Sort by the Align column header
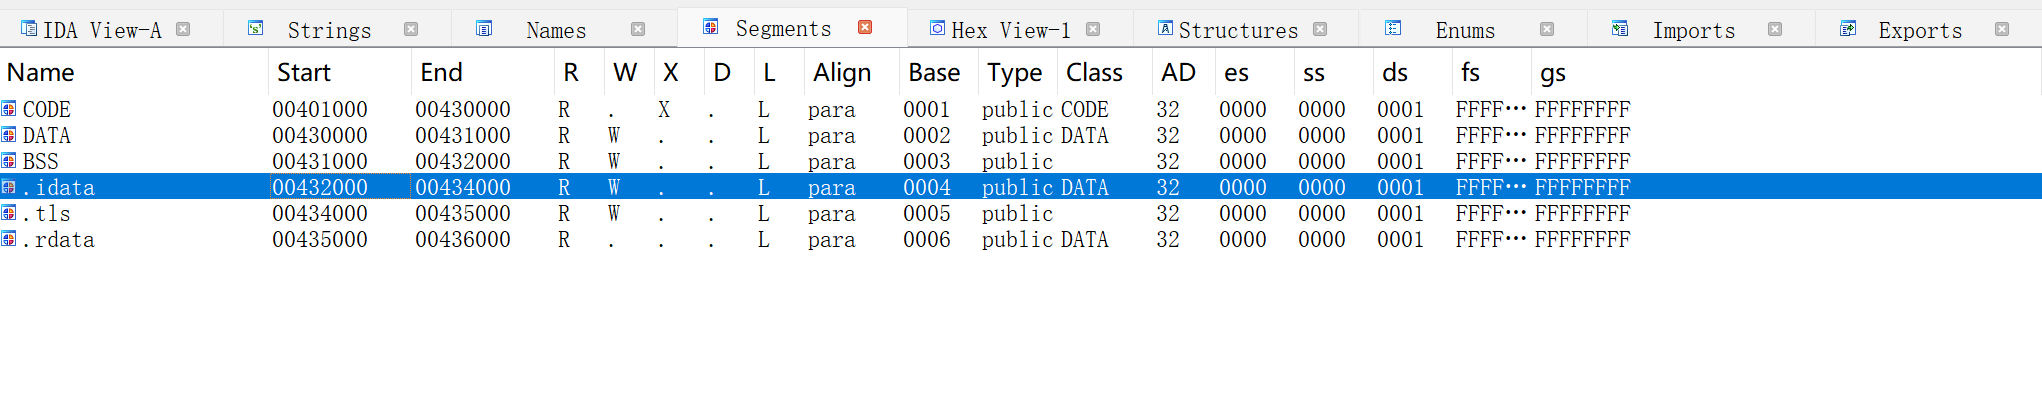Viewport: 2042px width, 396px height. [x=852, y=72]
